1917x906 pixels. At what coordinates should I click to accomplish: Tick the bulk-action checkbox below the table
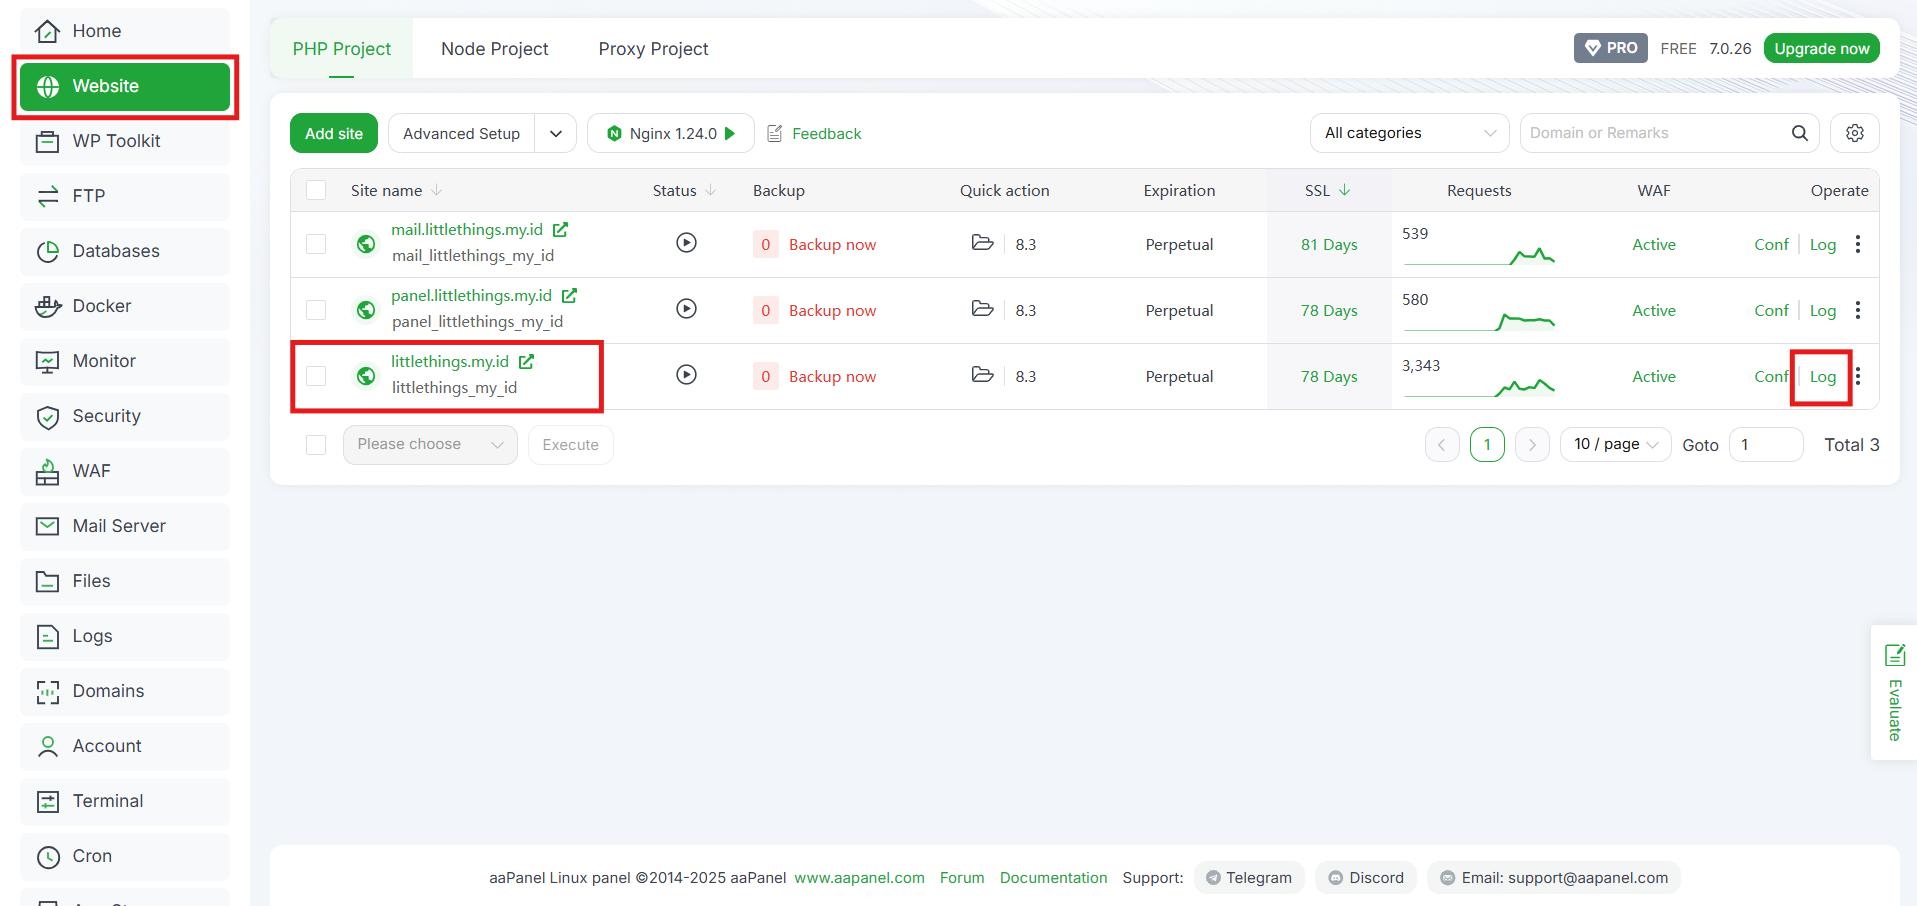[316, 445]
